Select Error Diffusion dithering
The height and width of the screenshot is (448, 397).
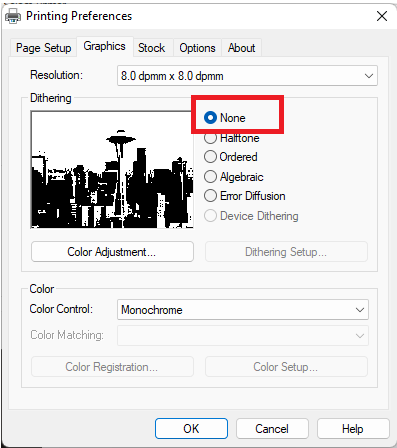210,196
